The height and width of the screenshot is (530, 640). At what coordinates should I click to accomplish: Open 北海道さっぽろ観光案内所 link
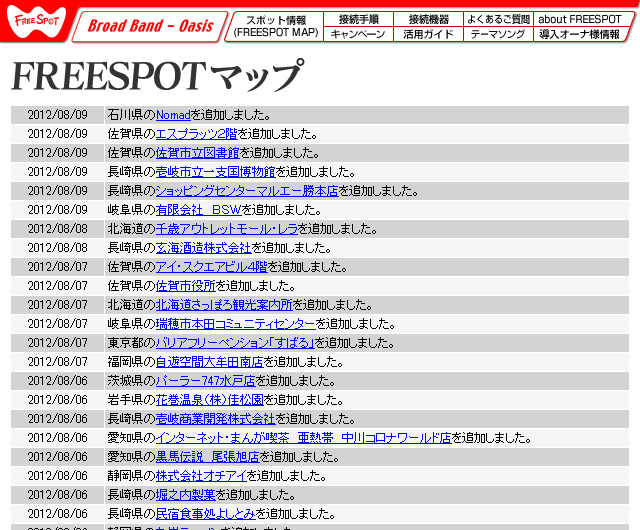[224, 305]
